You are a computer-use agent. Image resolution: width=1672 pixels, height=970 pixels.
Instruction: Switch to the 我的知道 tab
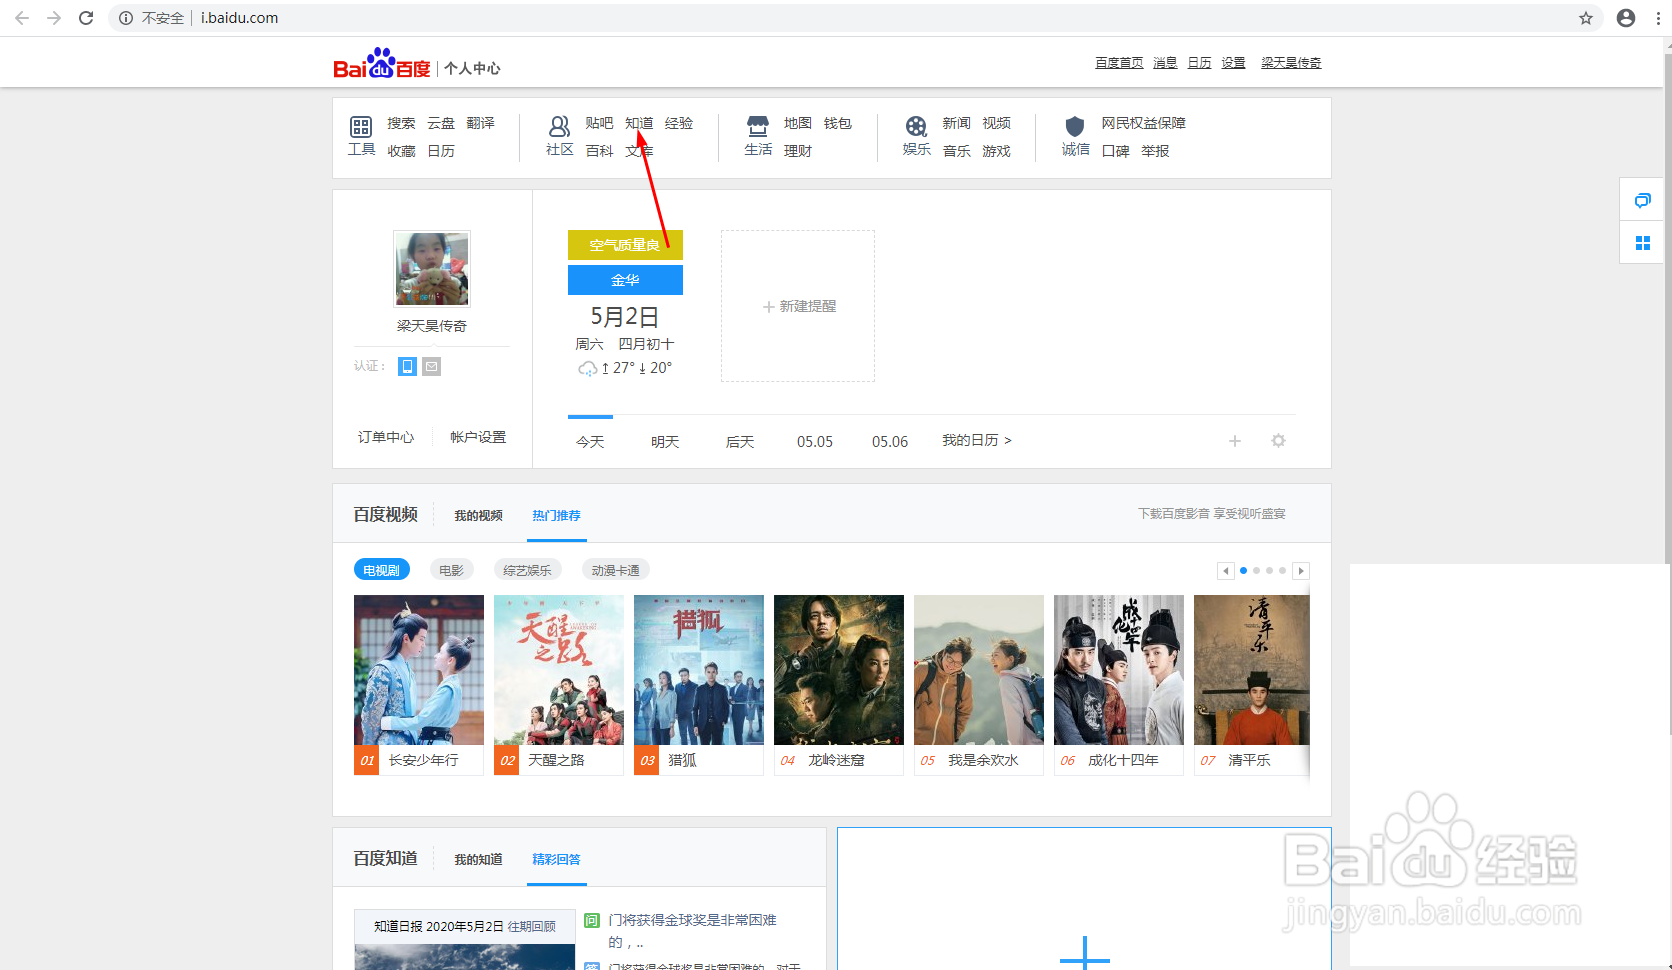(x=478, y=859)
